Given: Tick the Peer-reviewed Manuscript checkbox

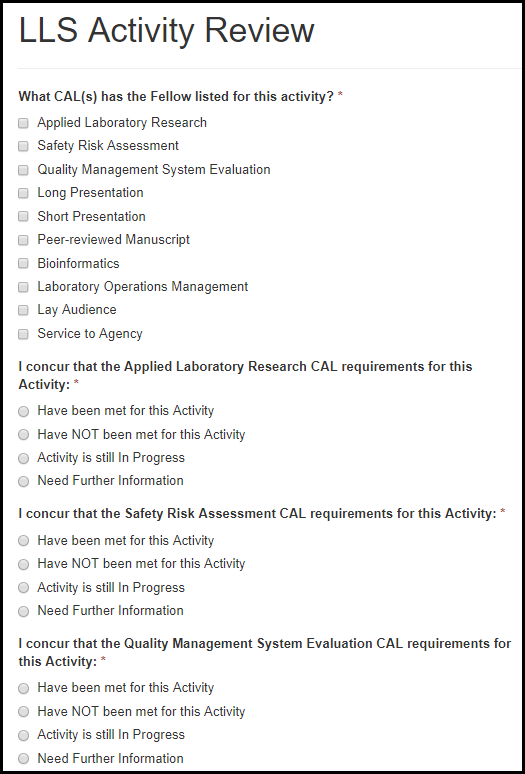Looking at the screenshot, I should [23, 240].
